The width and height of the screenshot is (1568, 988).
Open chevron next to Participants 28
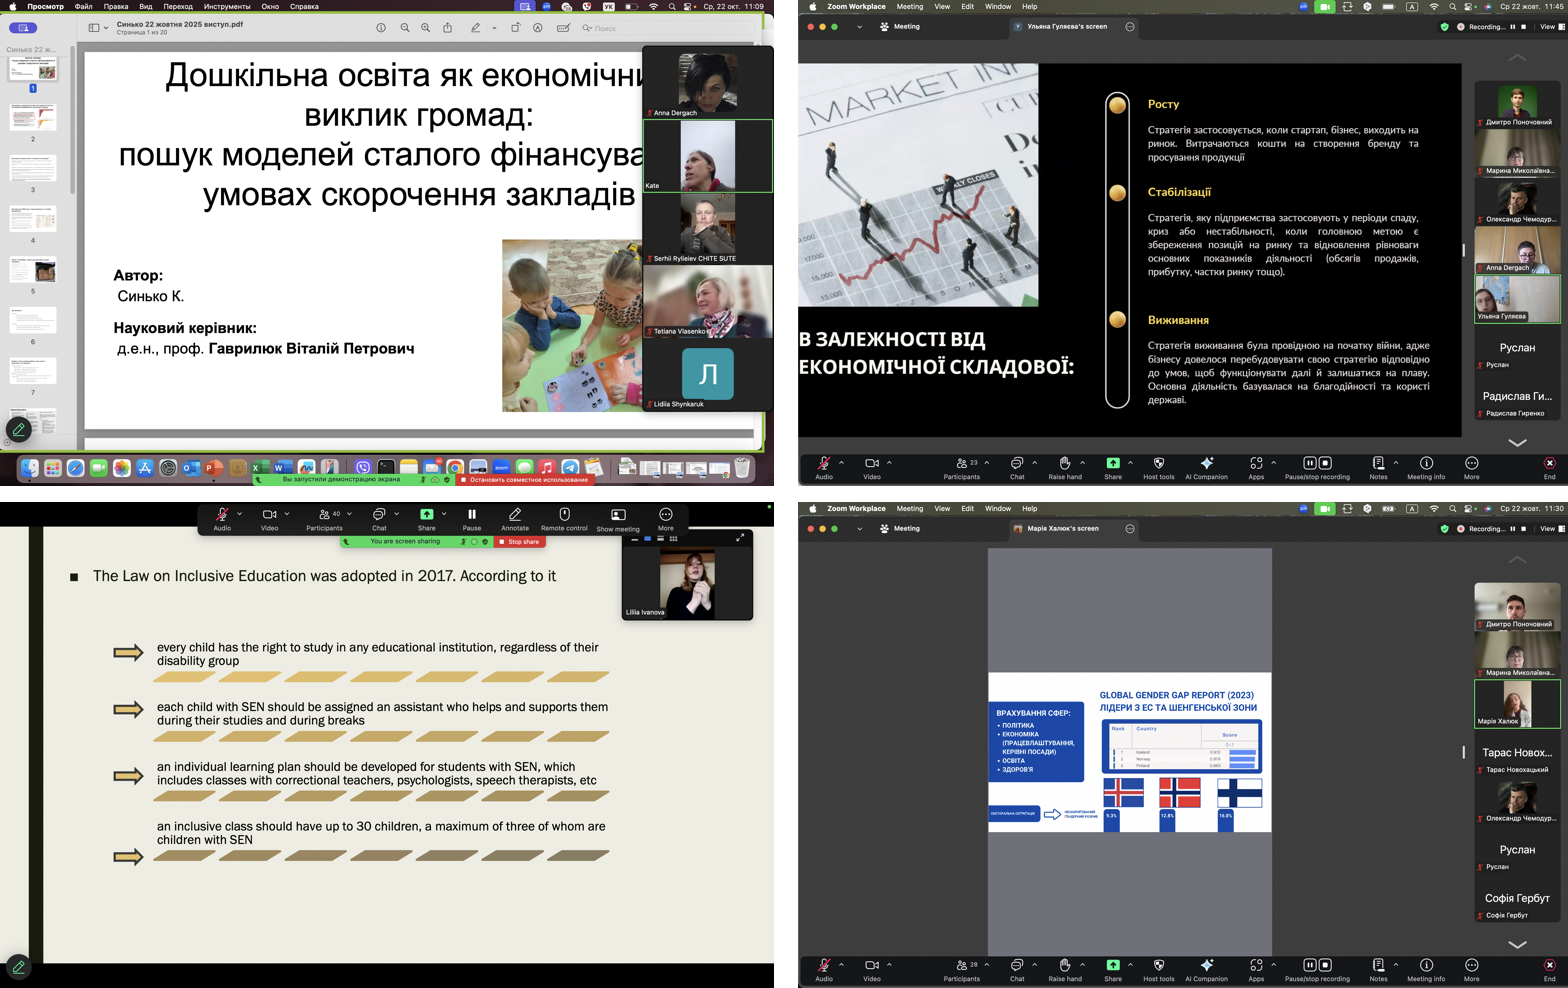[987, 965]
